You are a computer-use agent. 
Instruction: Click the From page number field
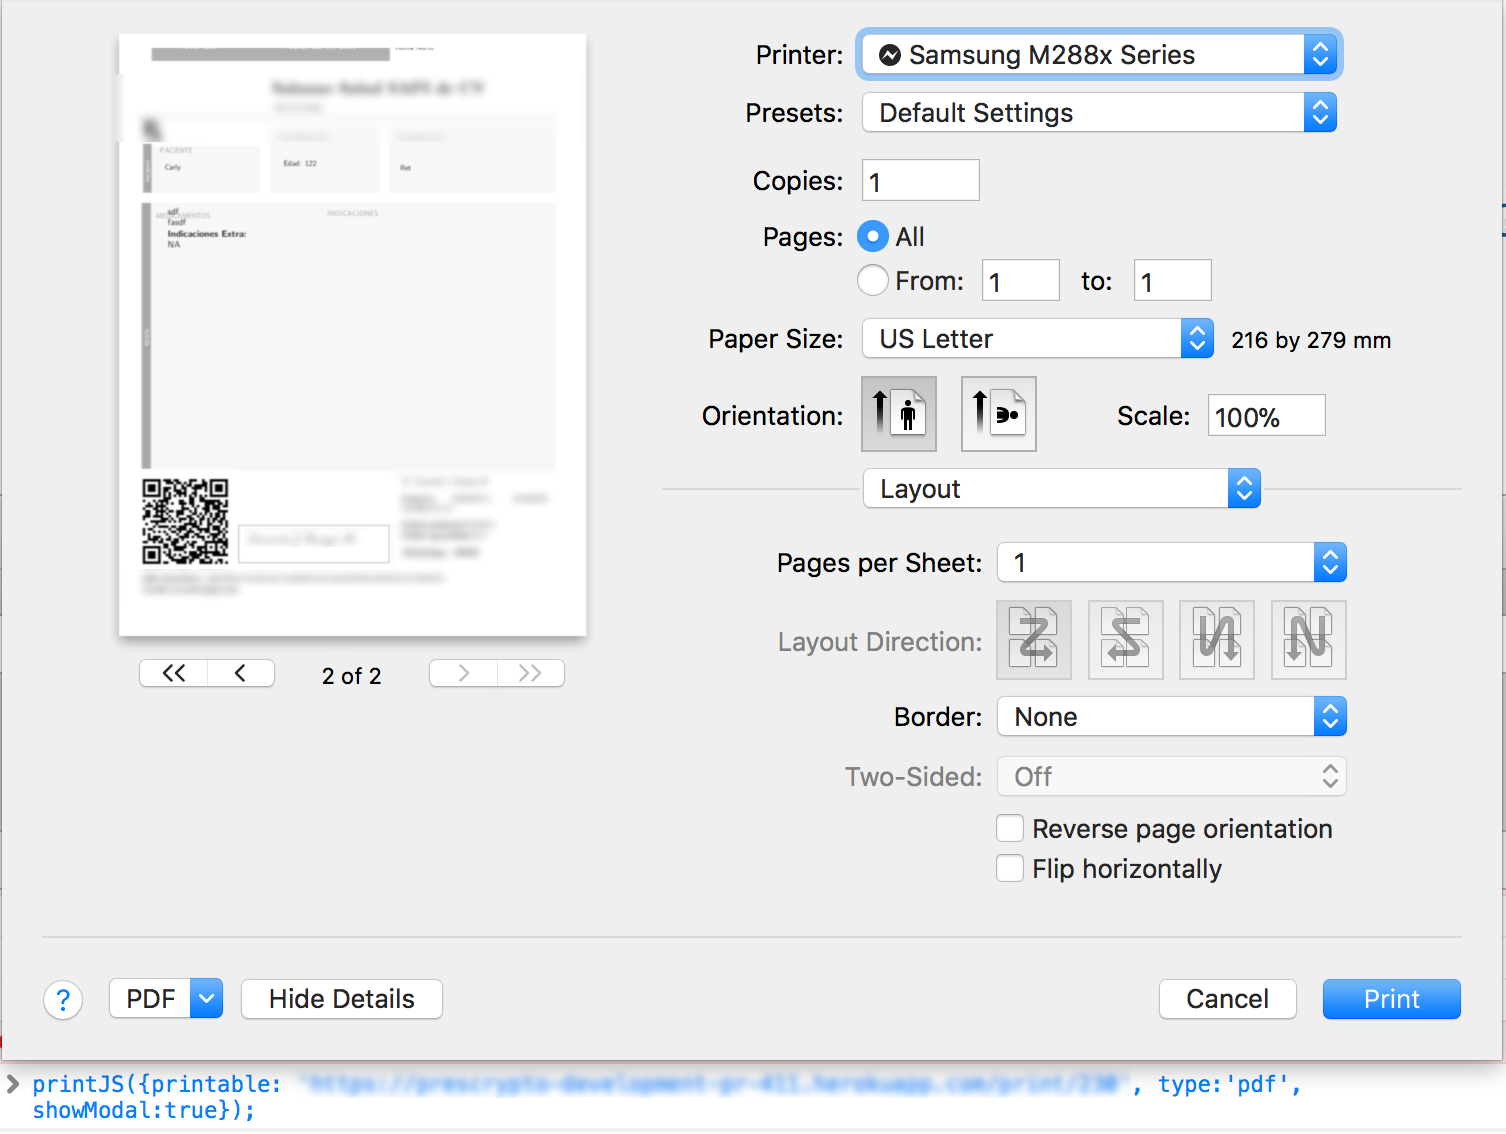[x=1021, y=281]
